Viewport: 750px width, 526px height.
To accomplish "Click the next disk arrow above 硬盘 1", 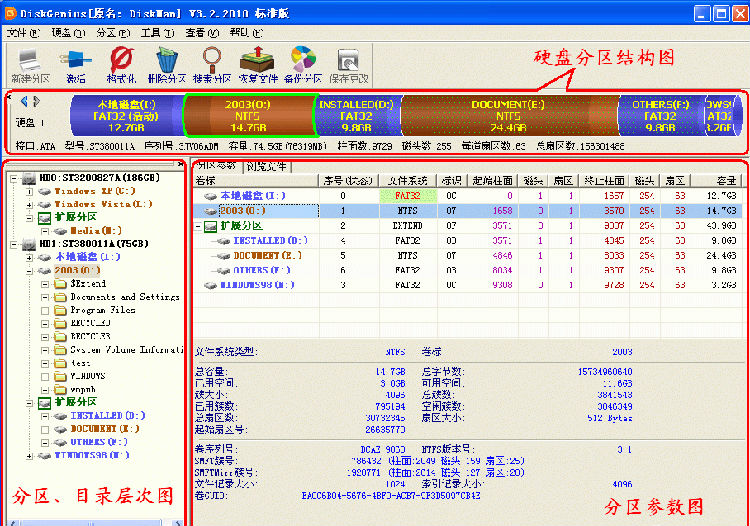I will coord(37,101).
